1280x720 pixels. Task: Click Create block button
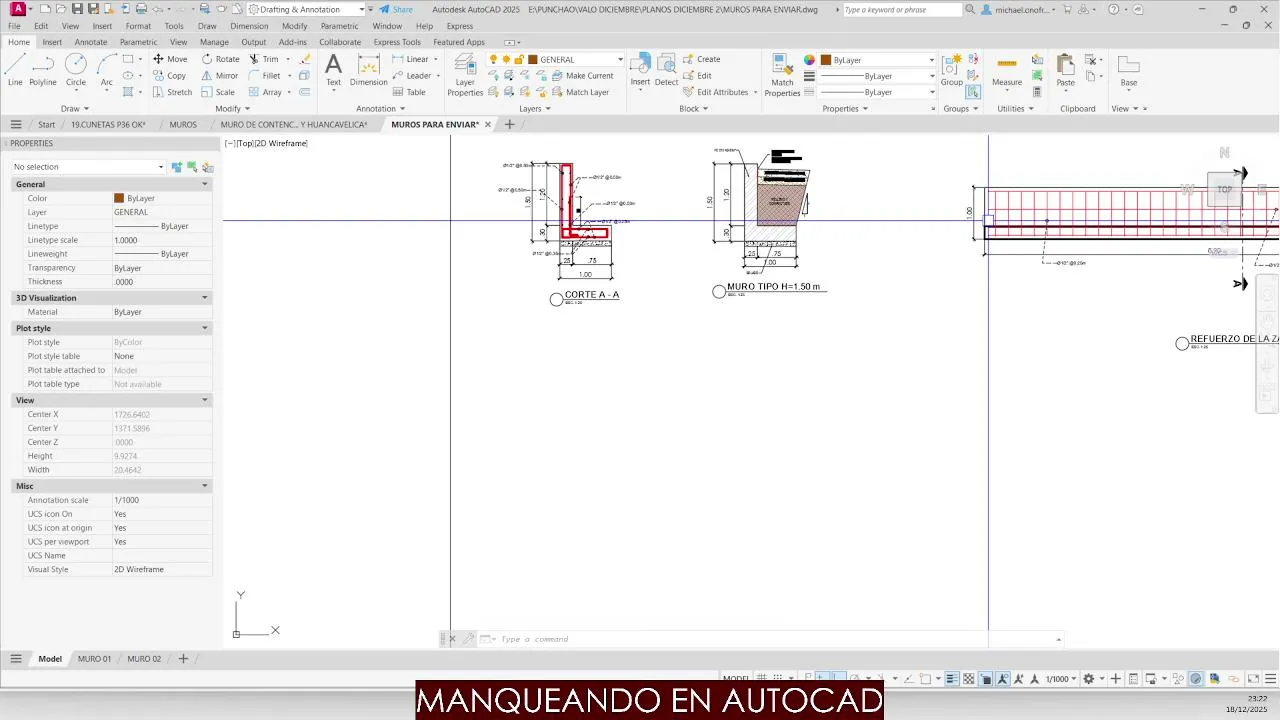click(701, 59)
